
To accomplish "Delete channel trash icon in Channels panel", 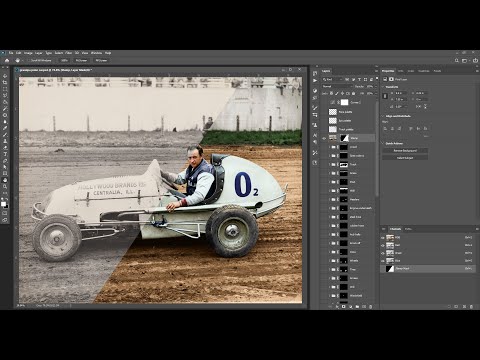I will pyautogui.click(x=471, y=306).
